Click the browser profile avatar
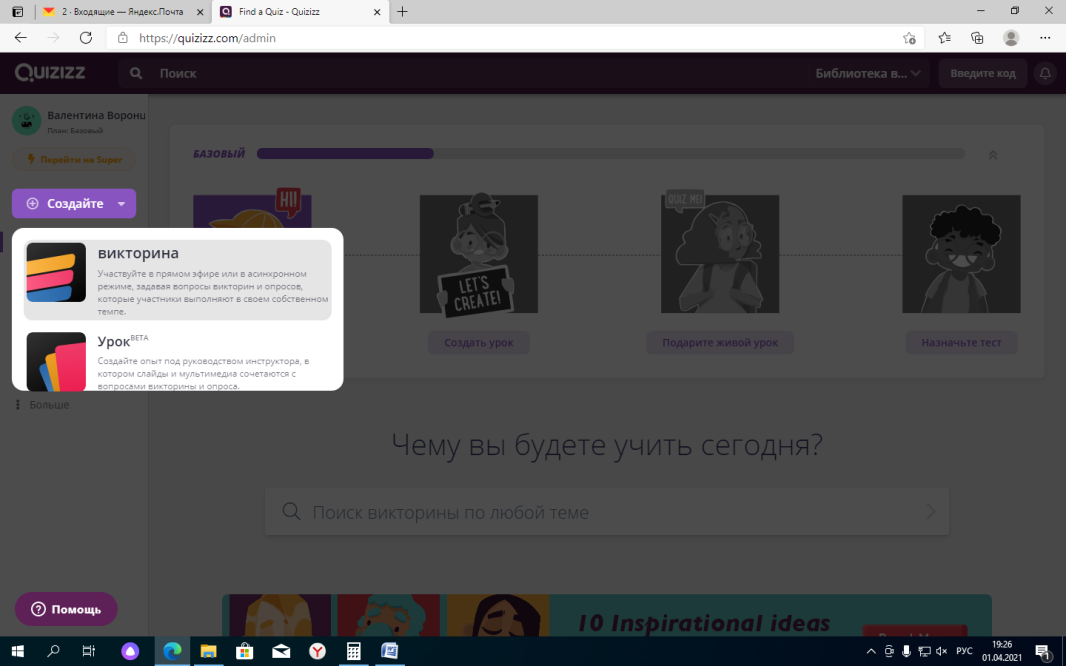The height and width of the screenshot is (666, 1066). (x=1011, y=38)
